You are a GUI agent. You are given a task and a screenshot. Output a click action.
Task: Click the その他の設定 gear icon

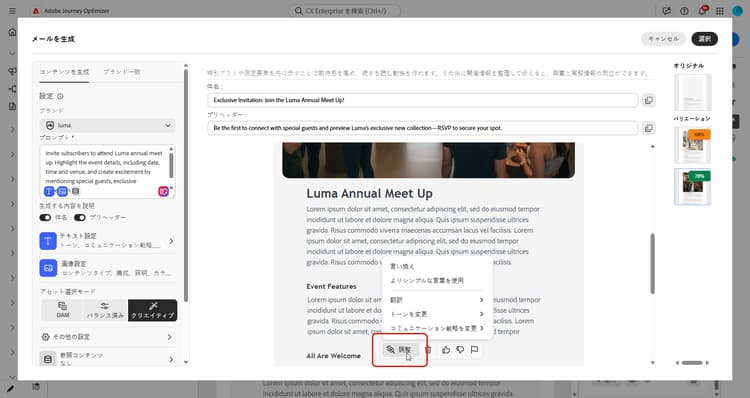tap(45, 337)
